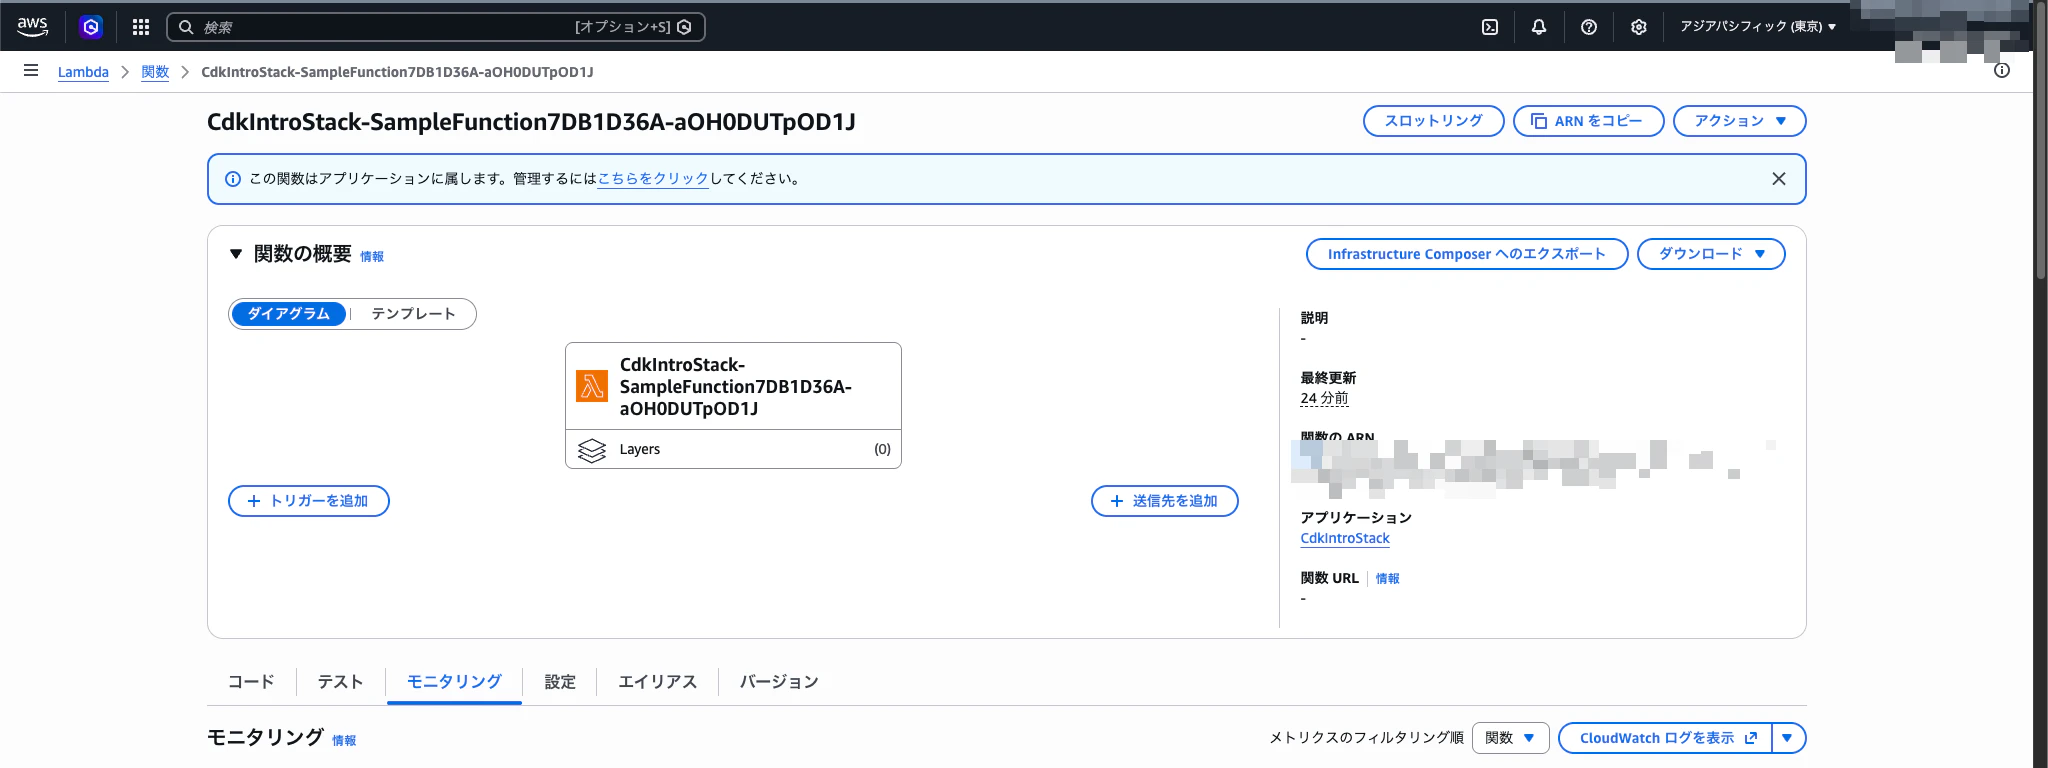Click the search bar in top navigation

click(436, 27)
